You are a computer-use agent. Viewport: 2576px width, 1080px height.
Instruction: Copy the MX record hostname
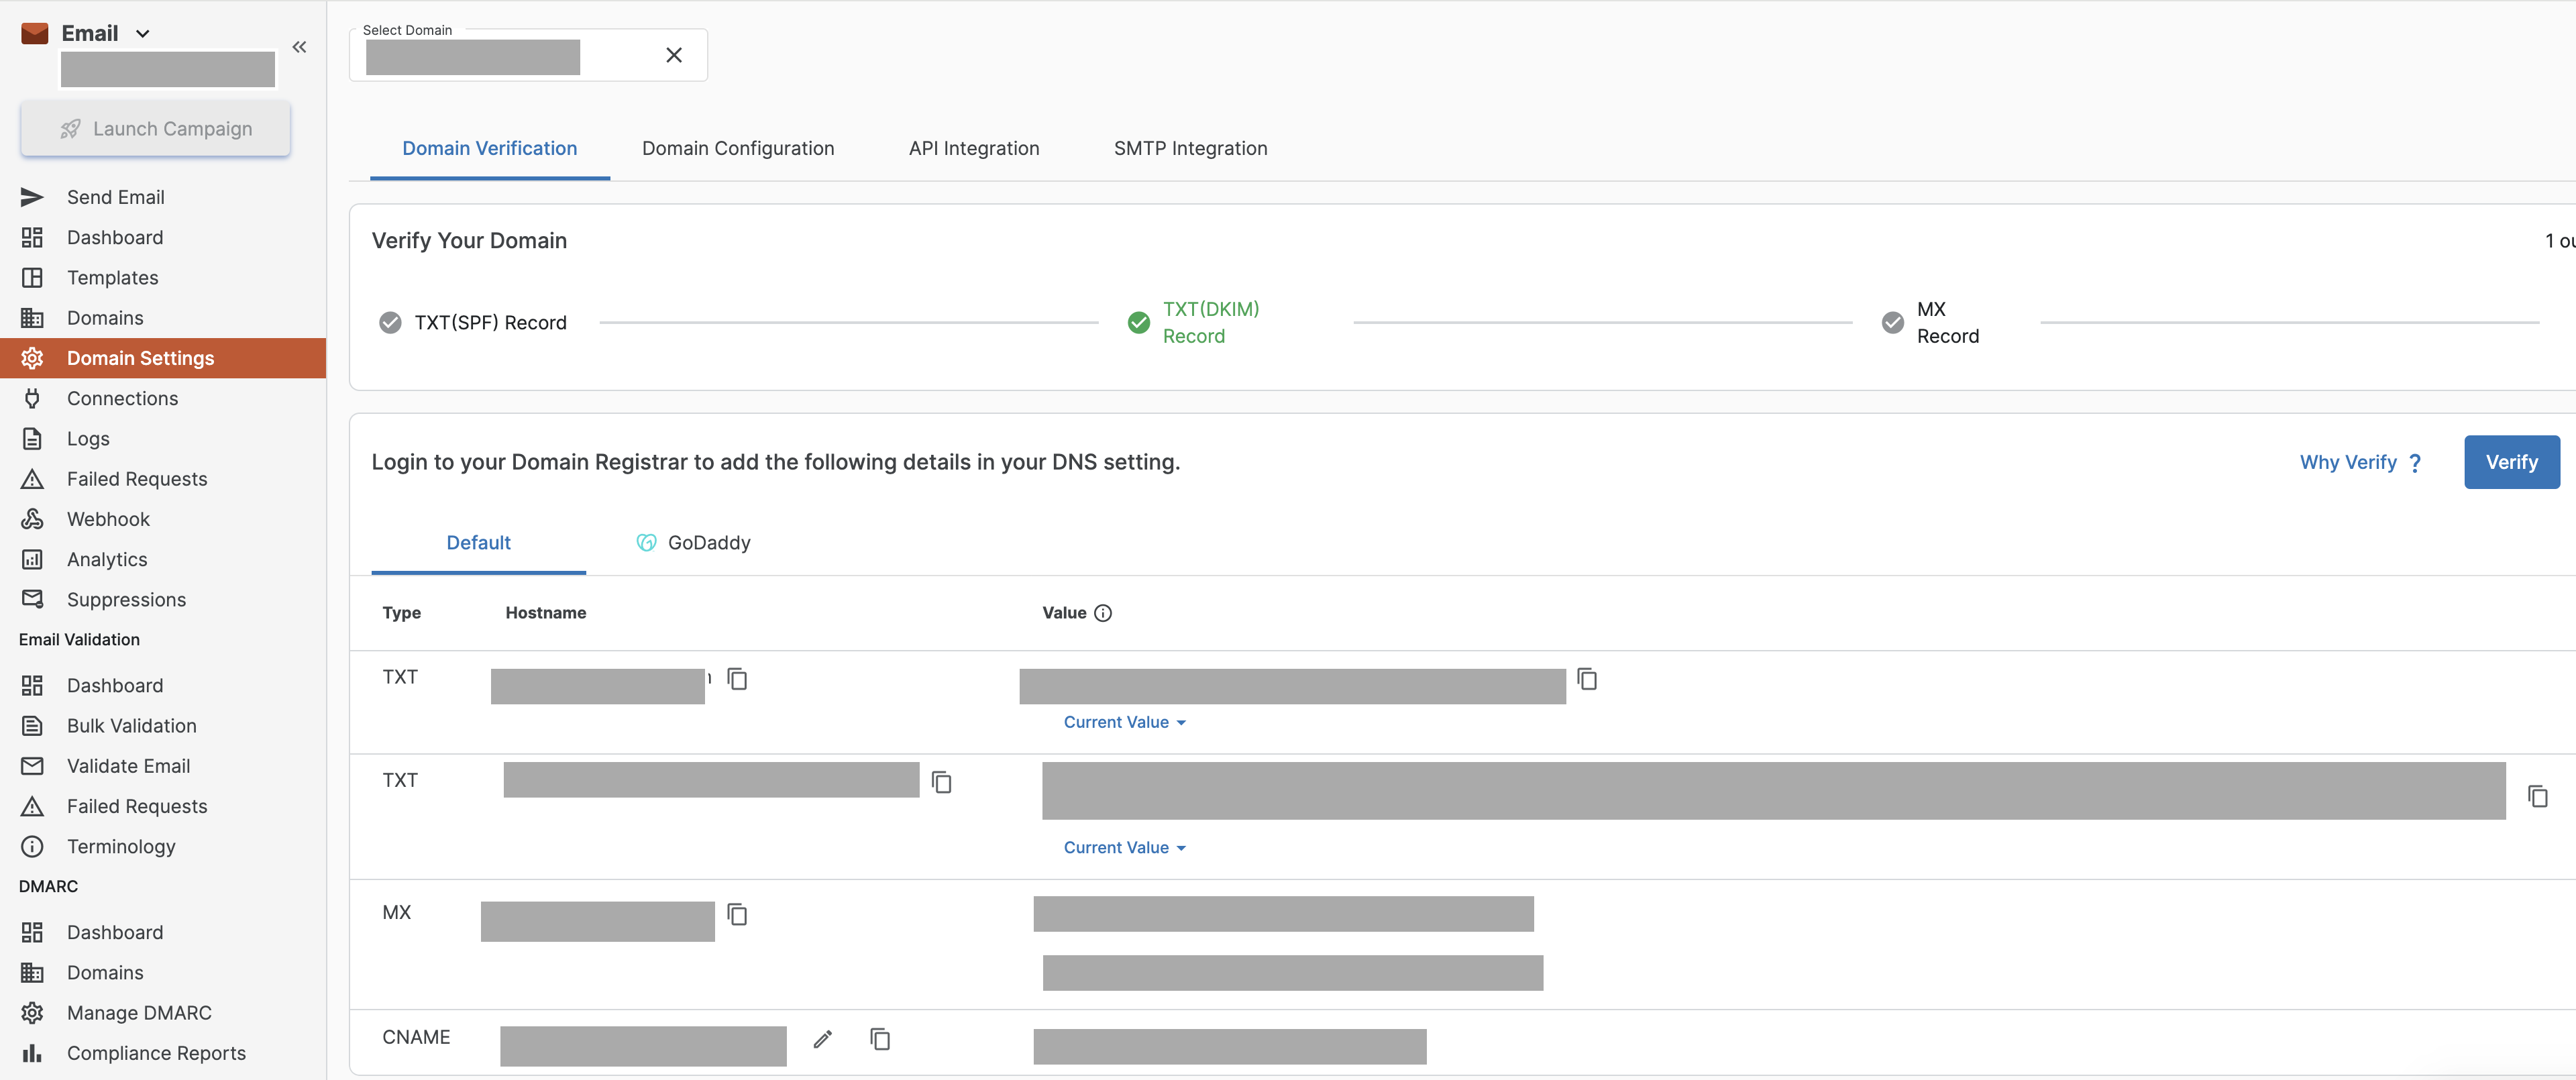(x=737, y=914)
